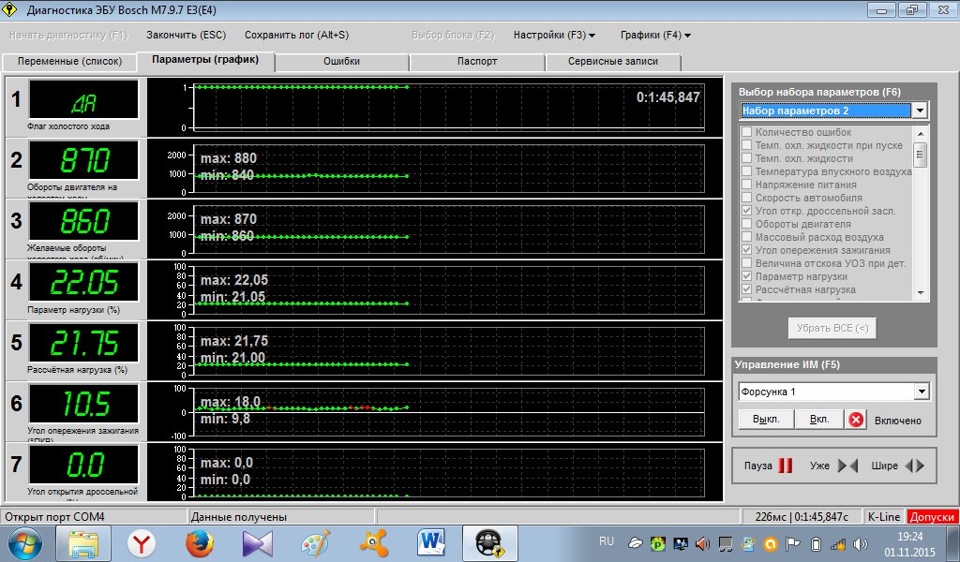Image resolution: width=960 pixels, height=562 pixels.
Task: Open Форсунка 1 actuator dropdown
Action: (x=921, y=392)
